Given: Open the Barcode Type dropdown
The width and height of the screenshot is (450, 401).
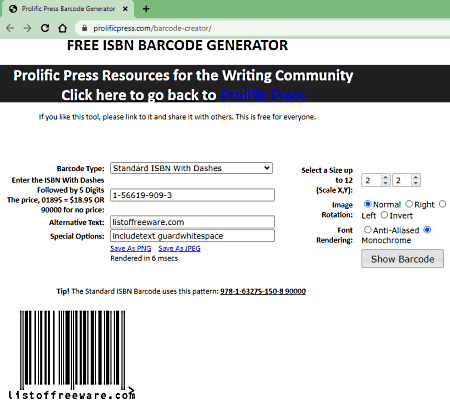Looking at the screenshot, I should [191, 168].
